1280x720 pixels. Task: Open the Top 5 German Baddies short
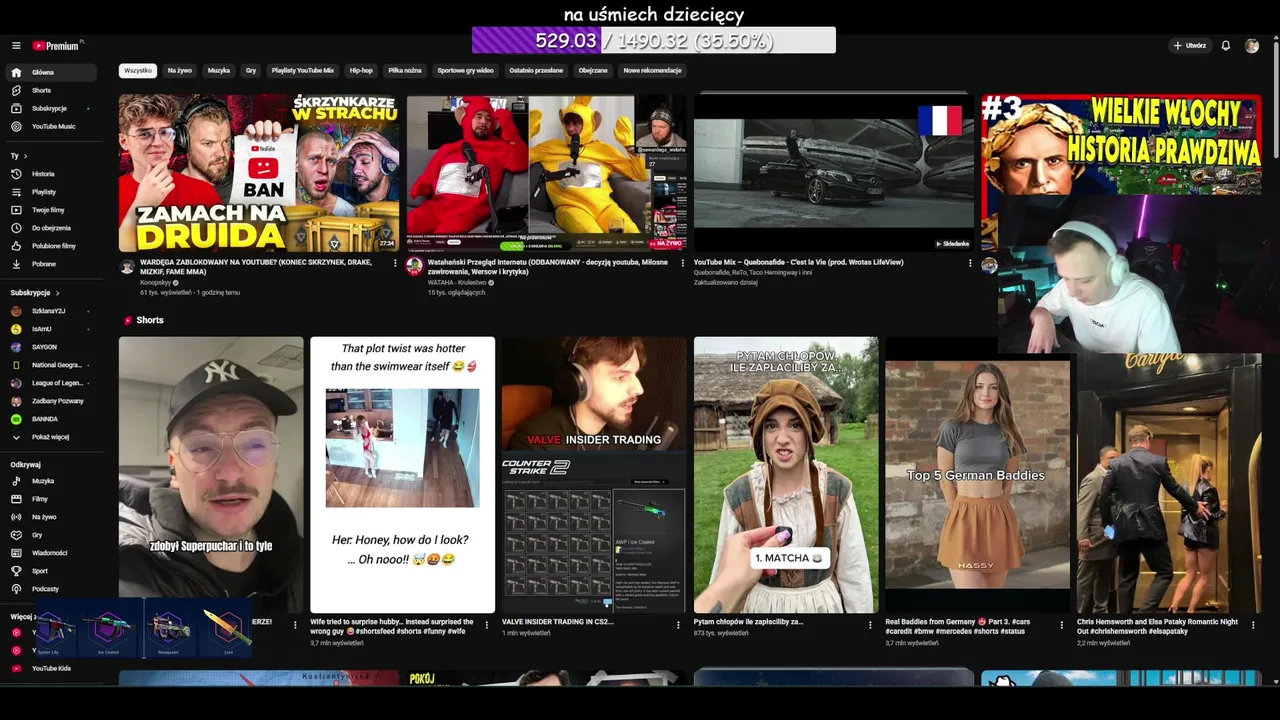pos(977,475)
